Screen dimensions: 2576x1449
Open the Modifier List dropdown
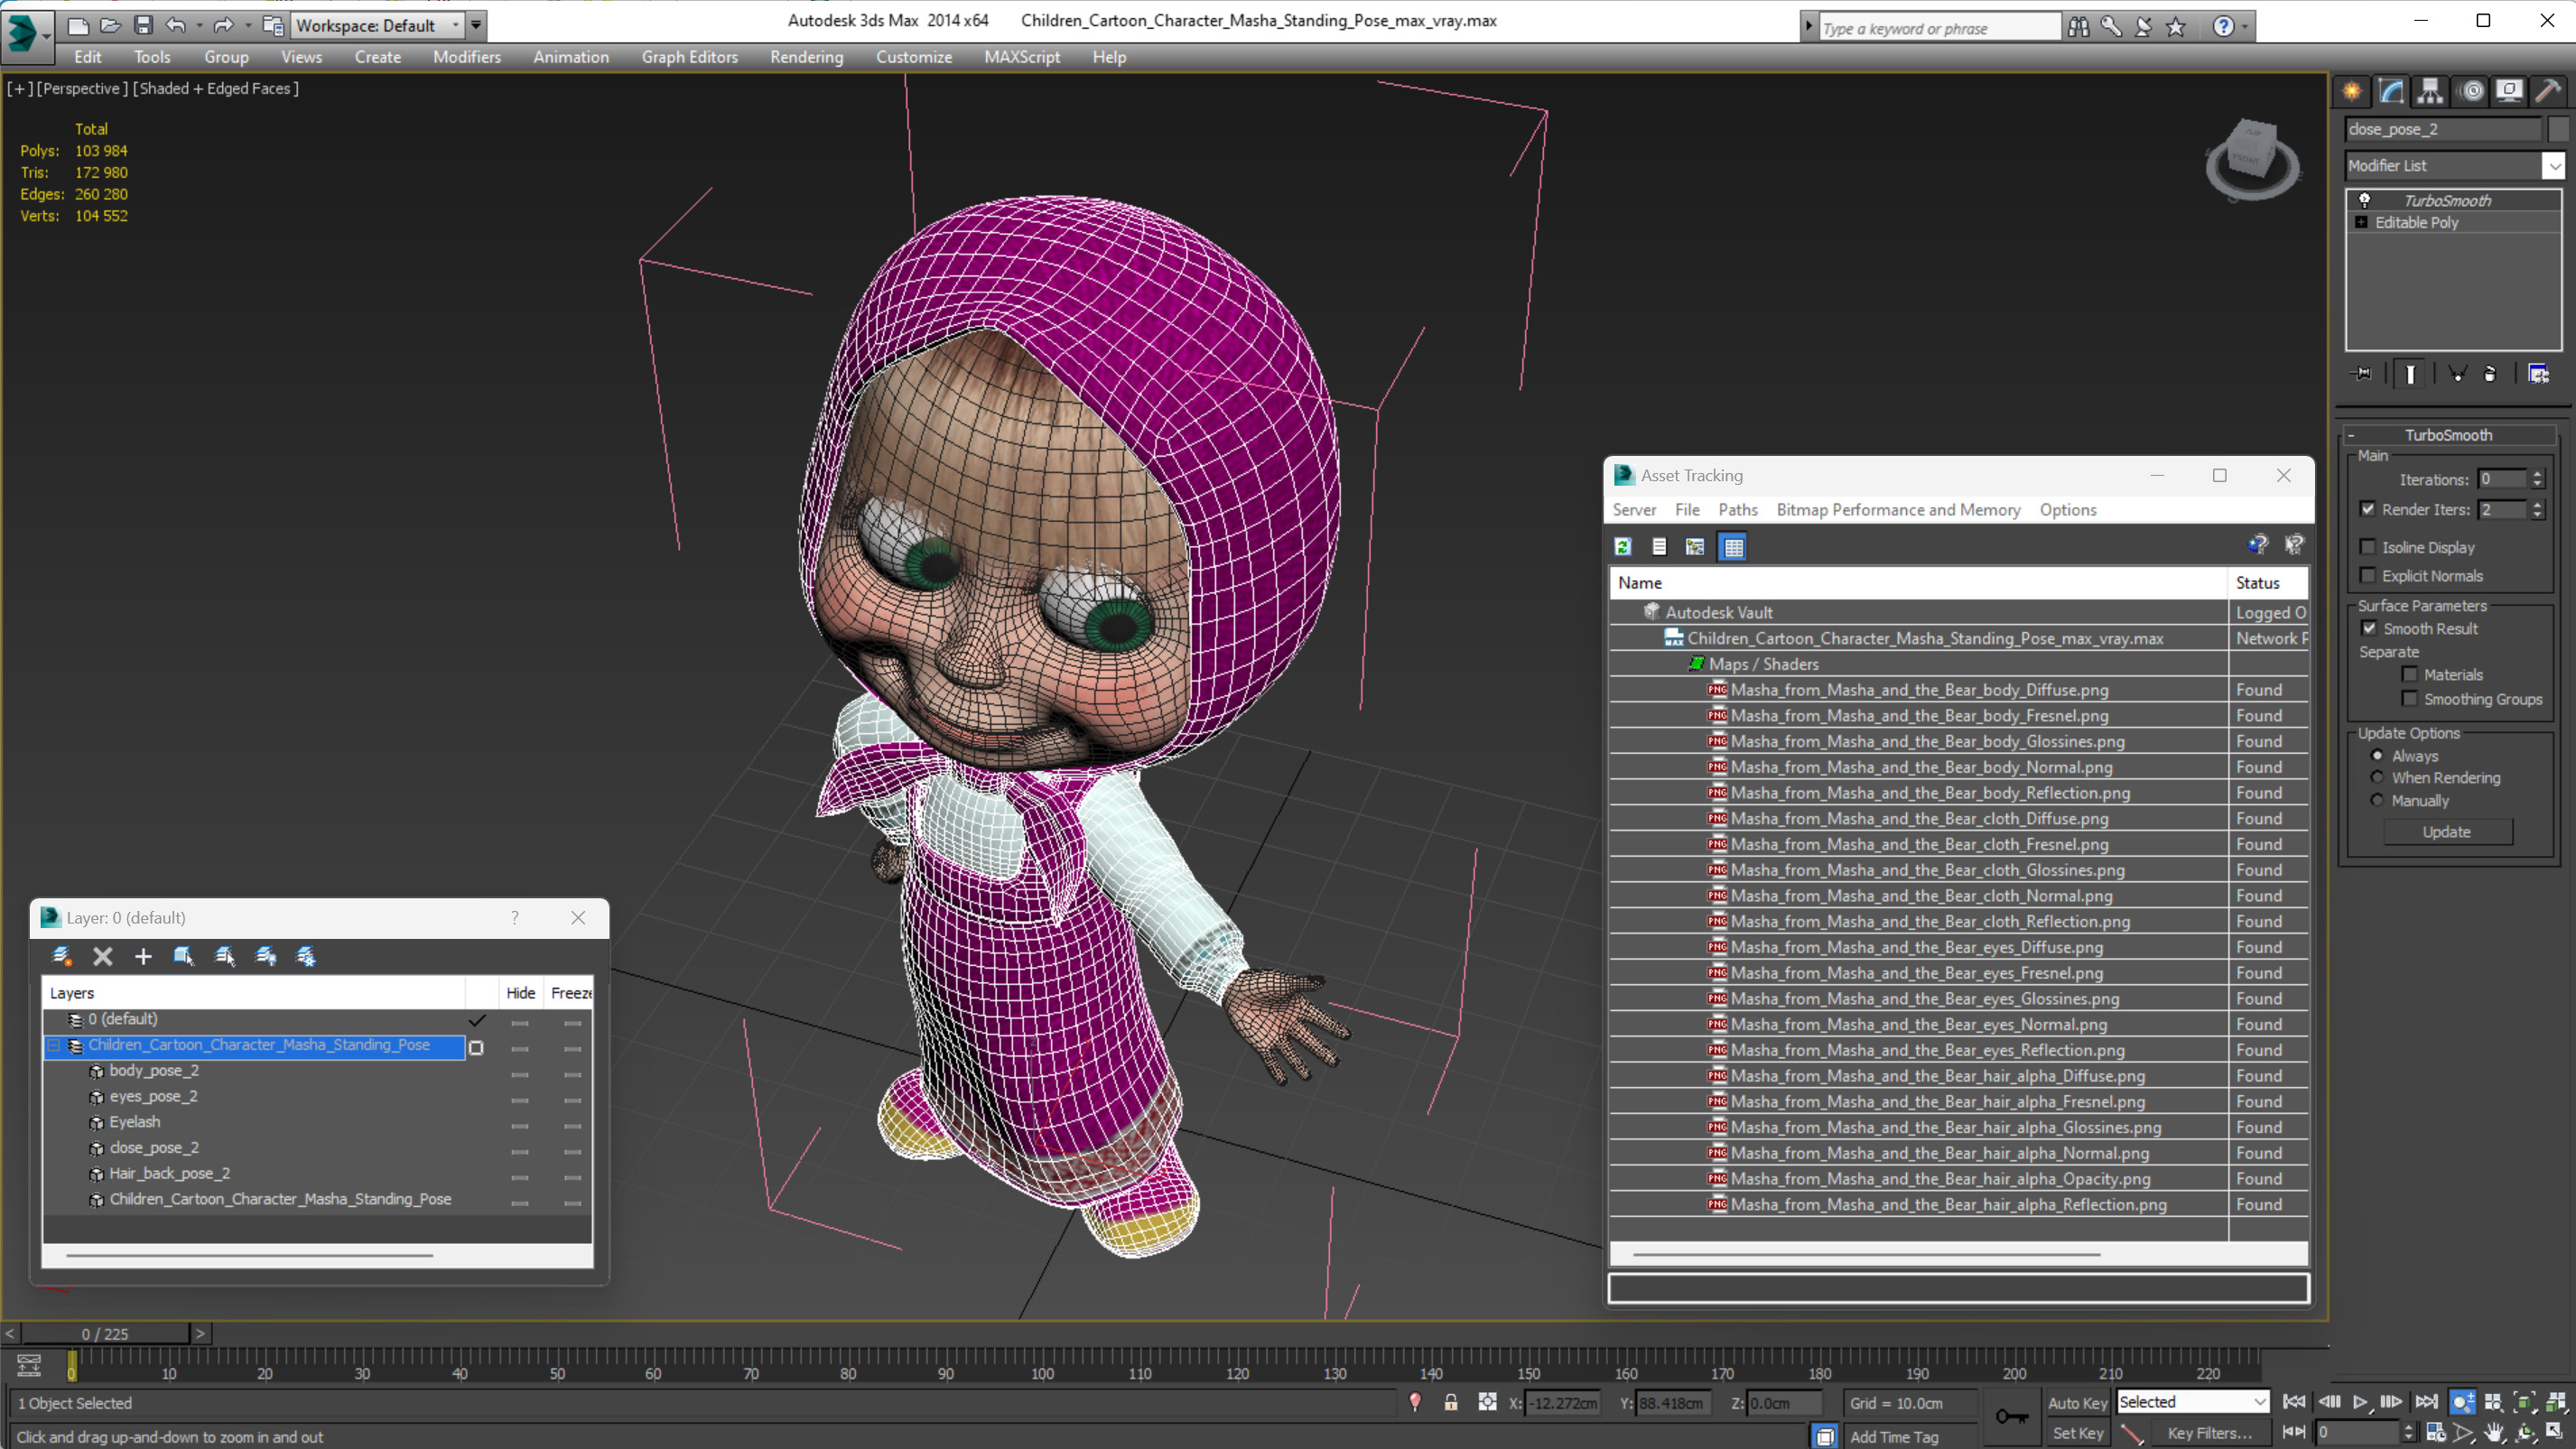(x=2553, y=166)
